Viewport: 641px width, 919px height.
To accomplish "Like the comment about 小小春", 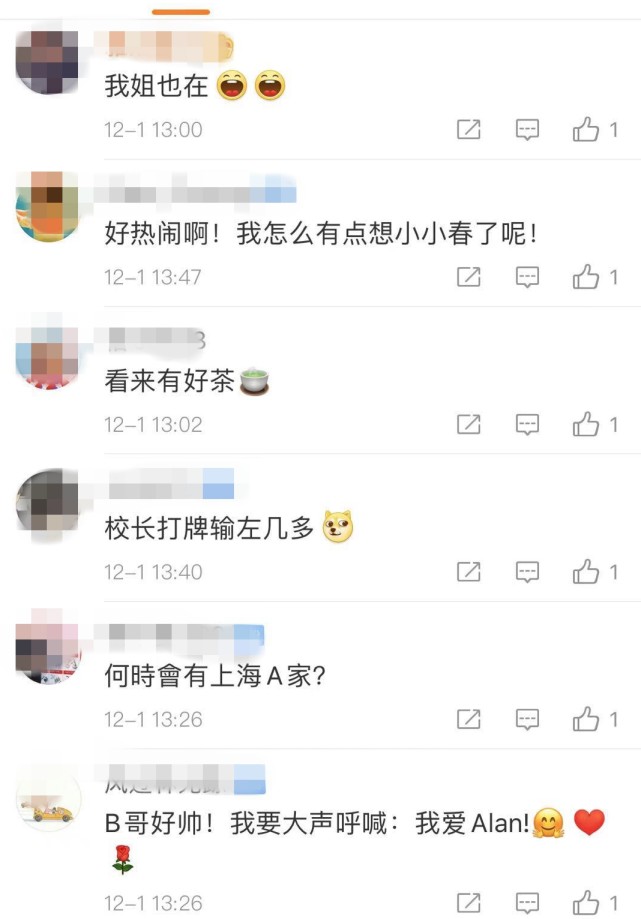I will [586, 277].
